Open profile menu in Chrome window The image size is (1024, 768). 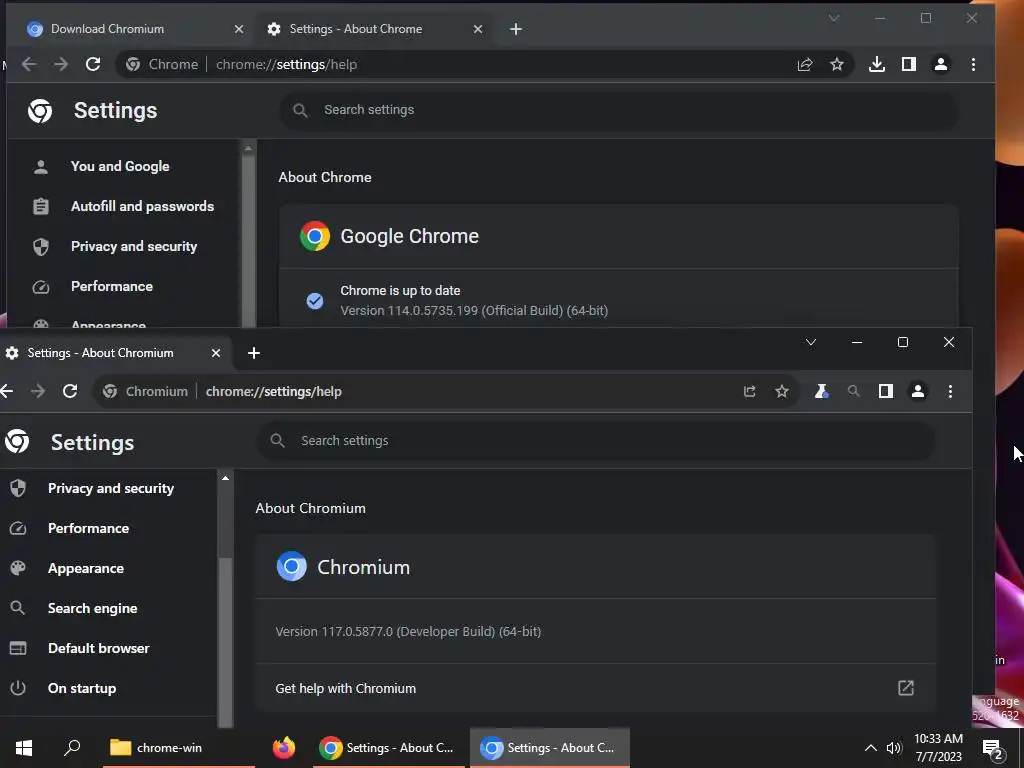(x=940, y=64)
